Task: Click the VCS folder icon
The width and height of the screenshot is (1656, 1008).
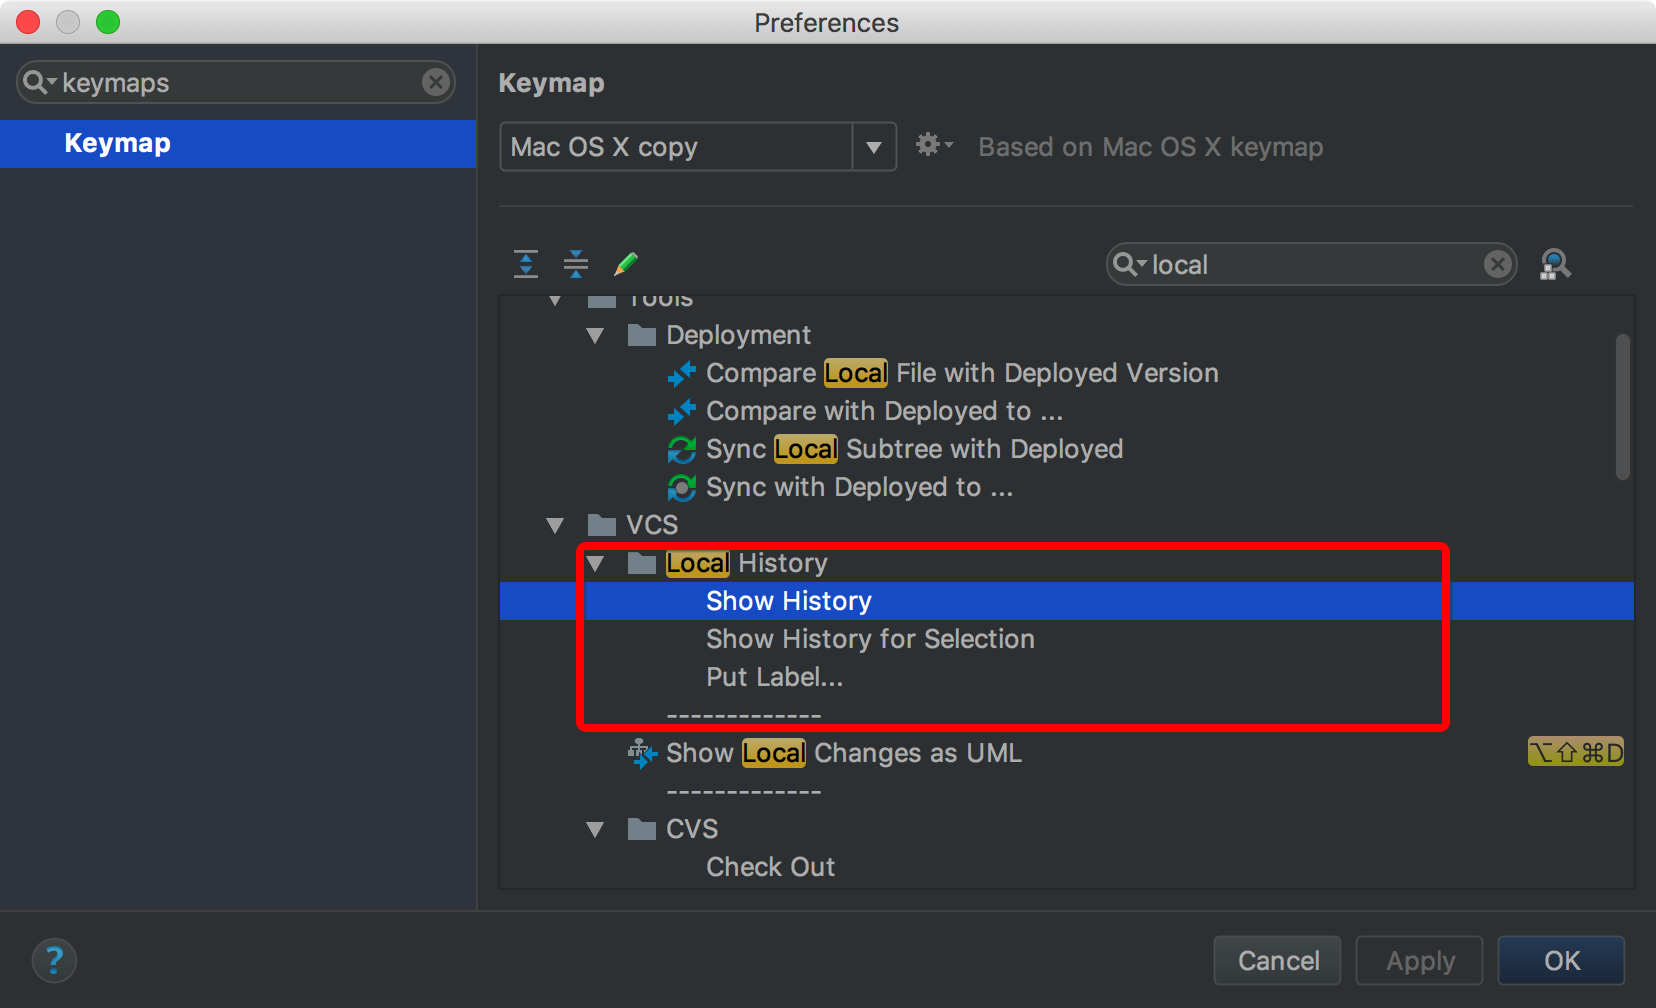Action: click(x=601, y=525)
